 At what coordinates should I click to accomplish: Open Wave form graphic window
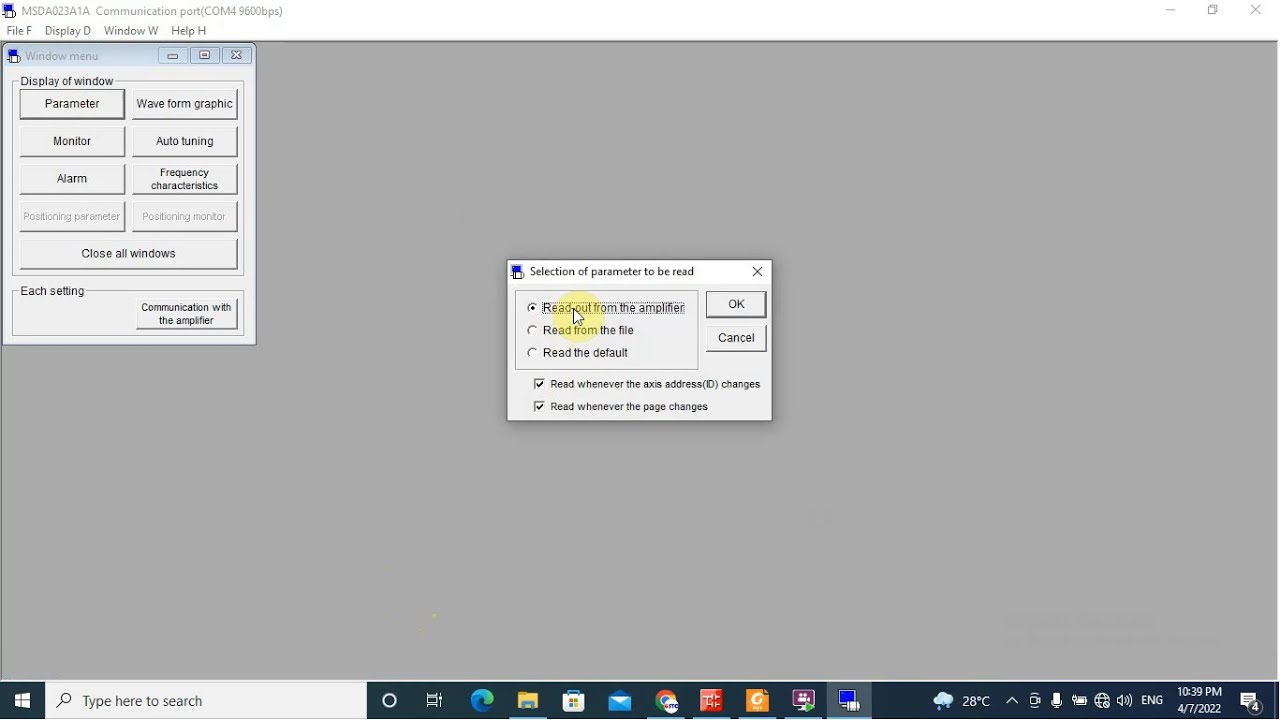(185, 104)
